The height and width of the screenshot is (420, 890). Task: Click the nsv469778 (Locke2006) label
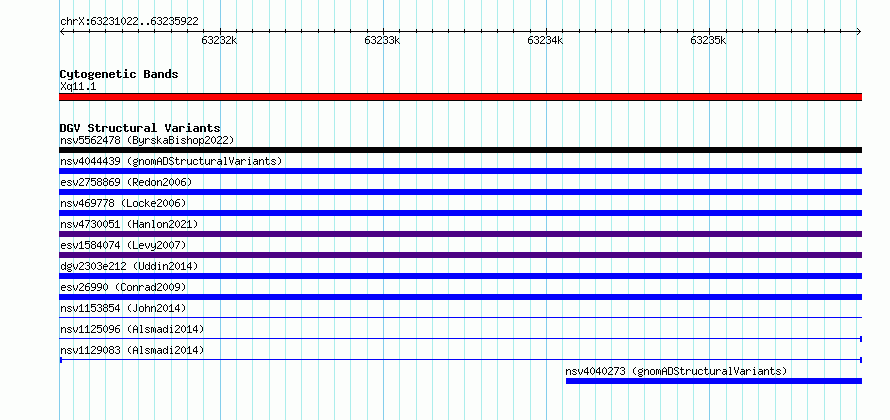123,203
